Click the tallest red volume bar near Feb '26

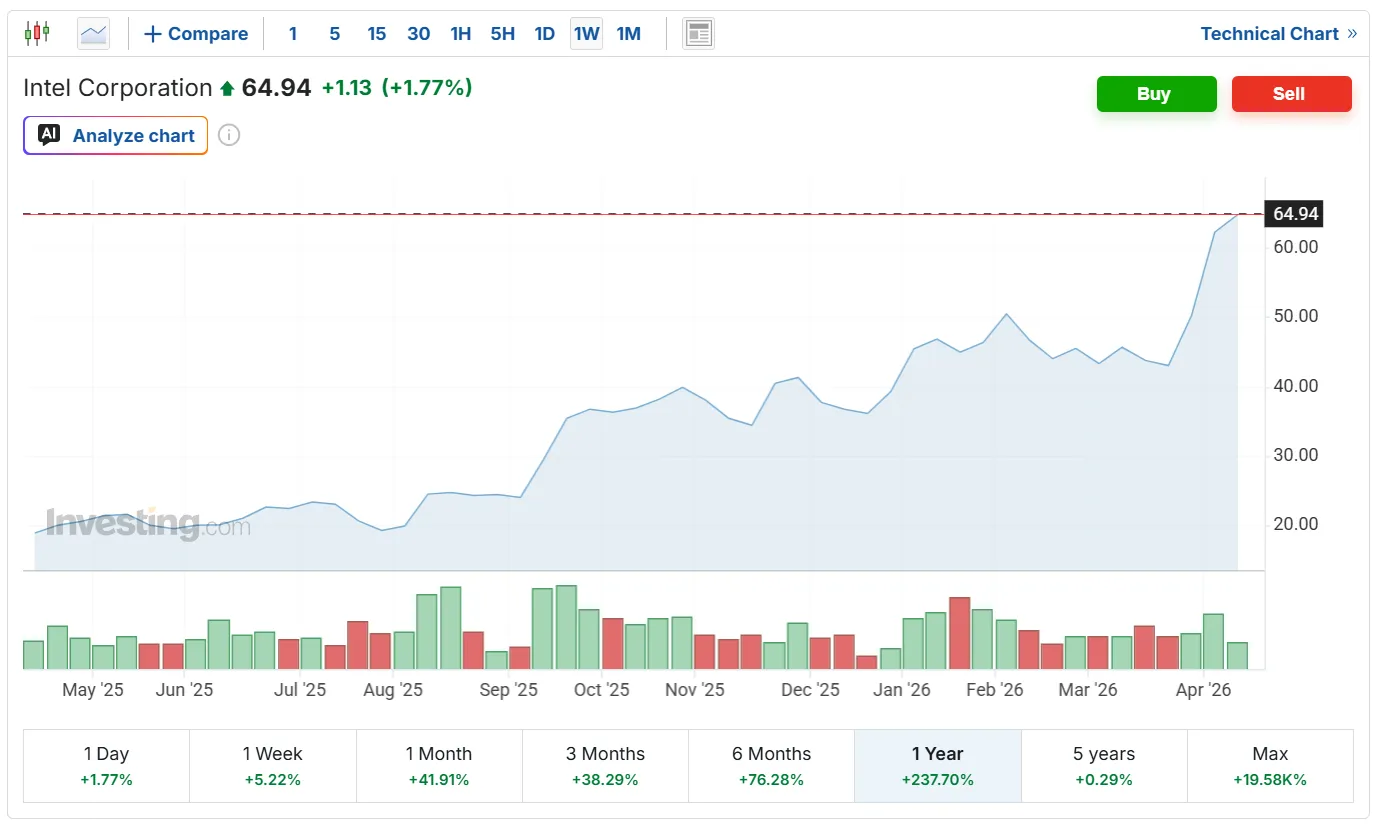[x=959, y=634]
